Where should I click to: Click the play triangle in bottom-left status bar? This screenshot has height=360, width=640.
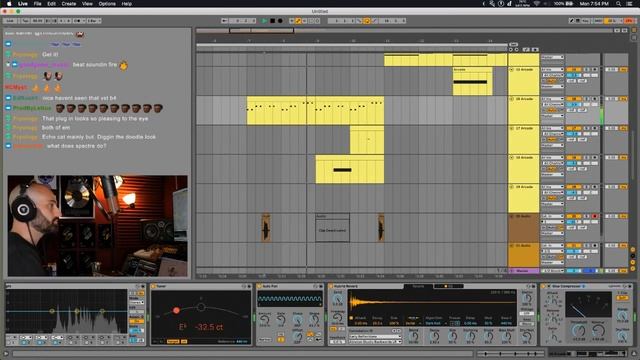point(6,353)
